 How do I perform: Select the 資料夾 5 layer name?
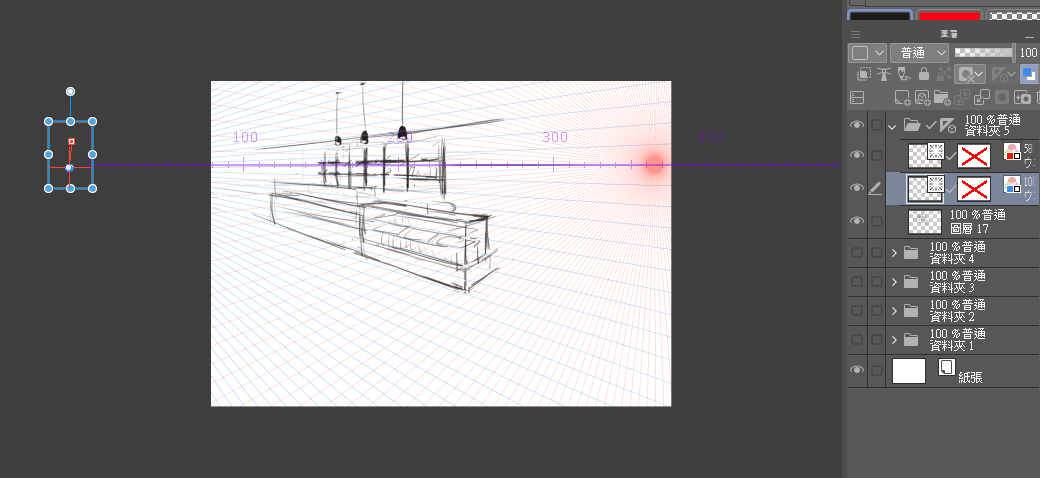987,131
